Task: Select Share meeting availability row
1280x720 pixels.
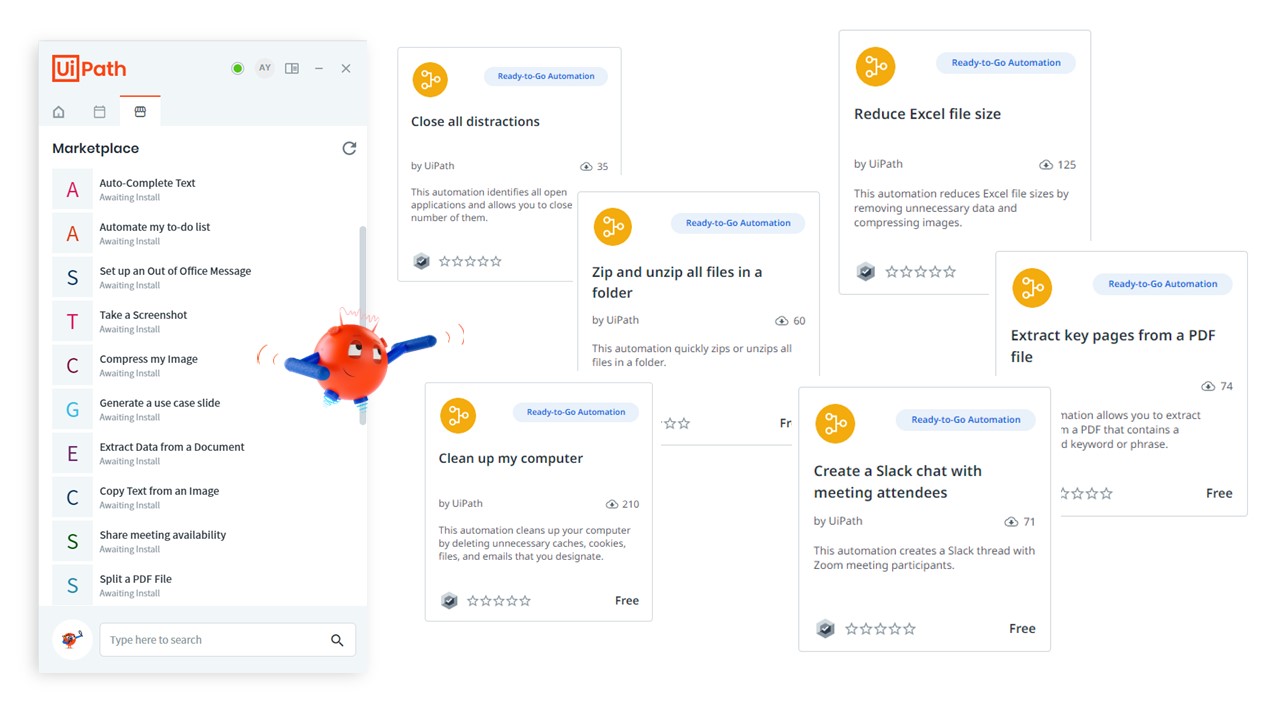Action: [205, 542]
